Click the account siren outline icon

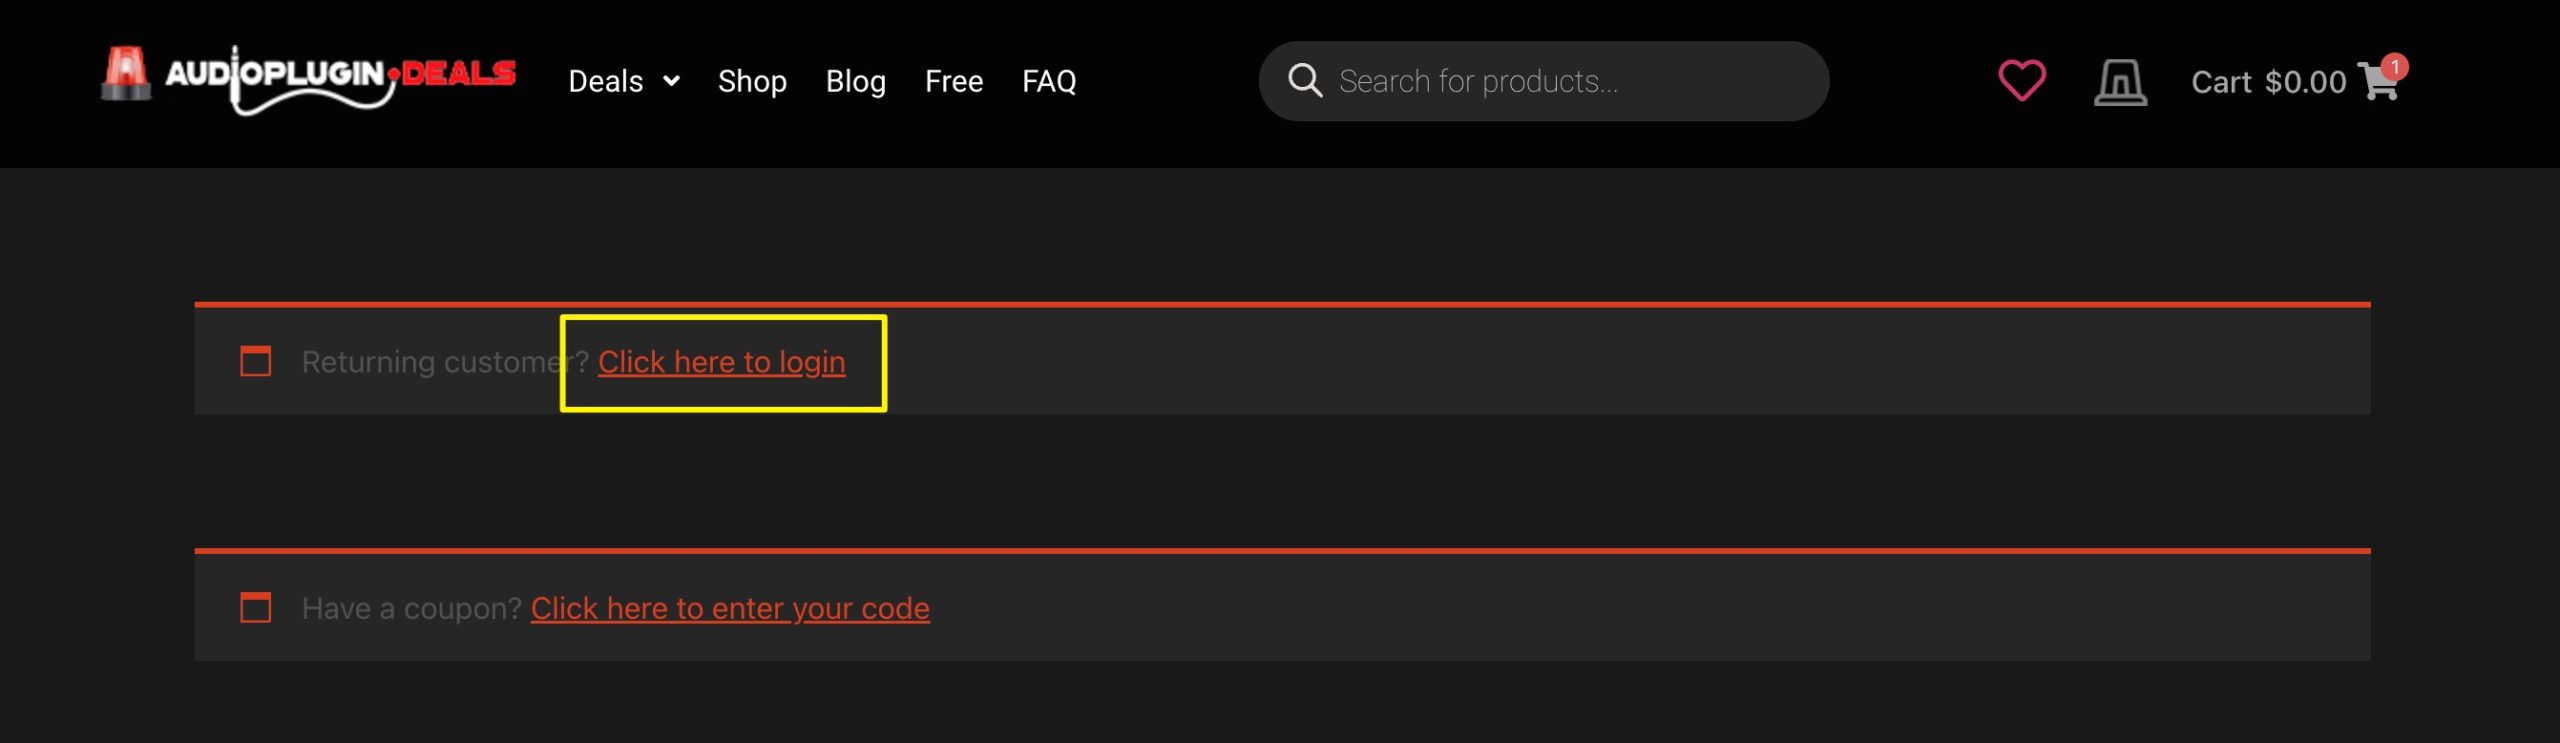coord(2120,82)
